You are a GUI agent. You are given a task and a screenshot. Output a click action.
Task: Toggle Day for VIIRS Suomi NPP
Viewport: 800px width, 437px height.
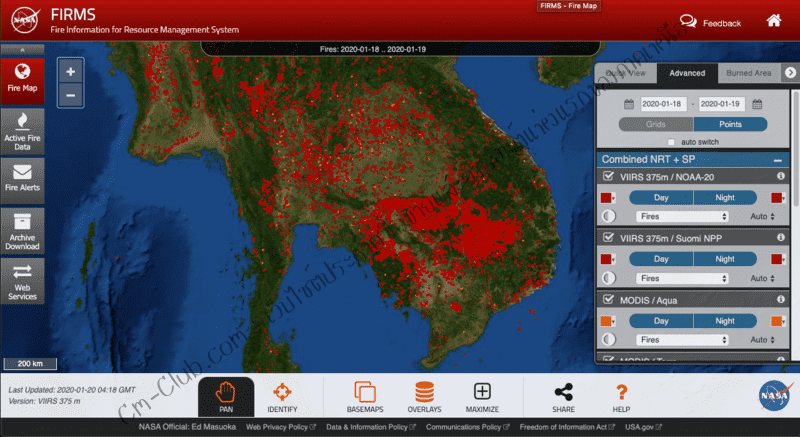(x=661, y=259)
